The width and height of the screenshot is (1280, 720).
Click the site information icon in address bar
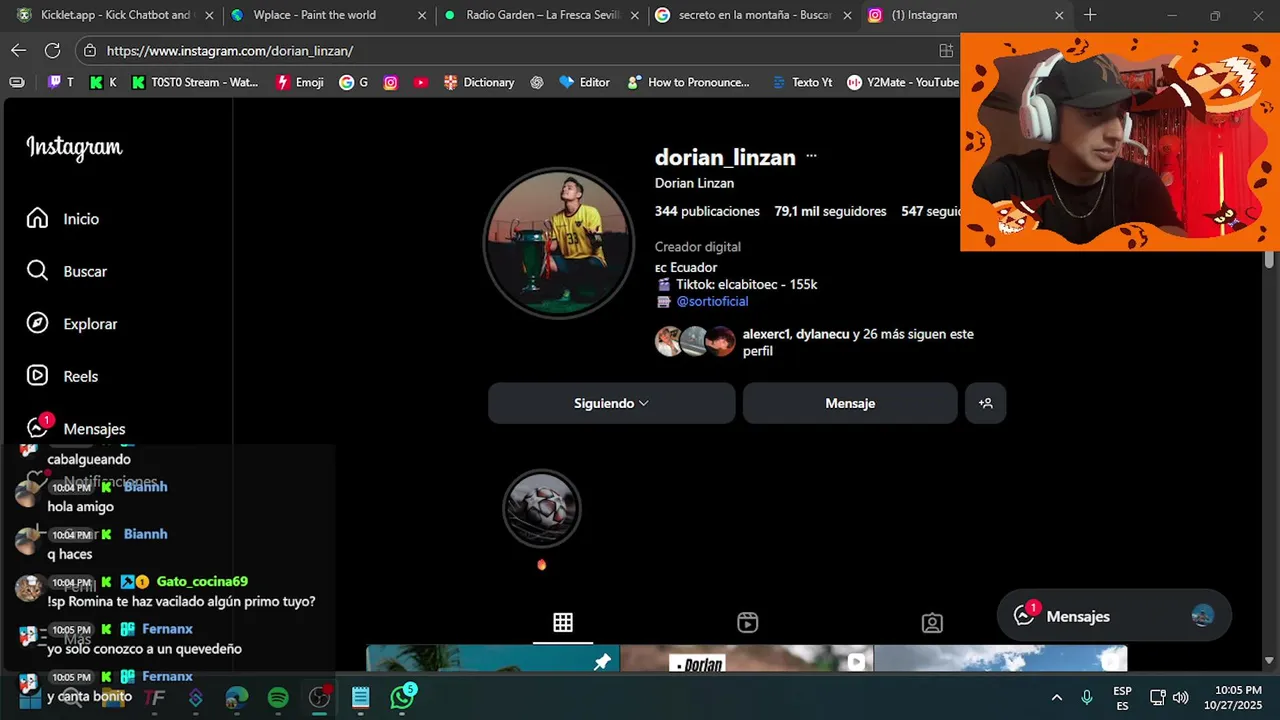[90, 50]
